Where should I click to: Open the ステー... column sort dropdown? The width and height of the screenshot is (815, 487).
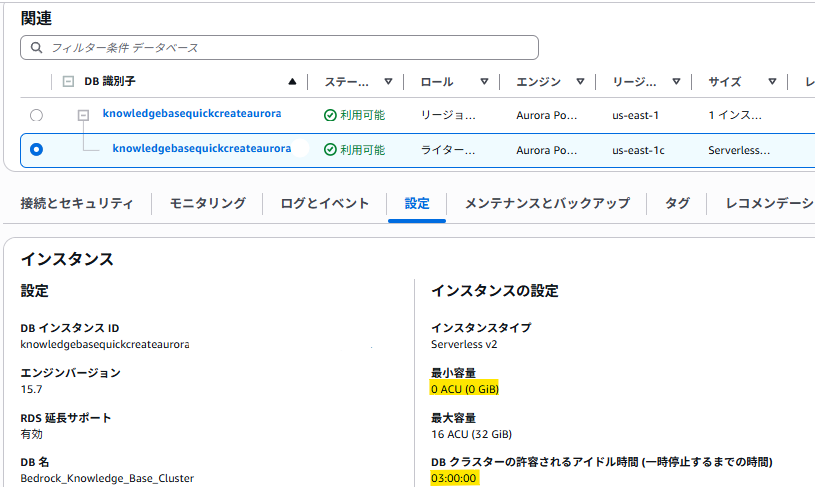tap(388, 82)
